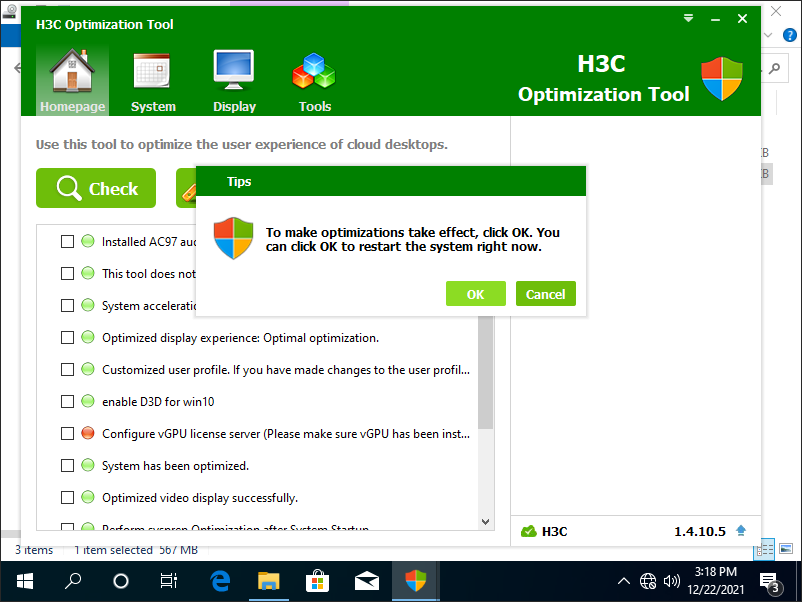The image size is (802, 602).
Task: Click the H3C shield logo in header
Action: 722,79
